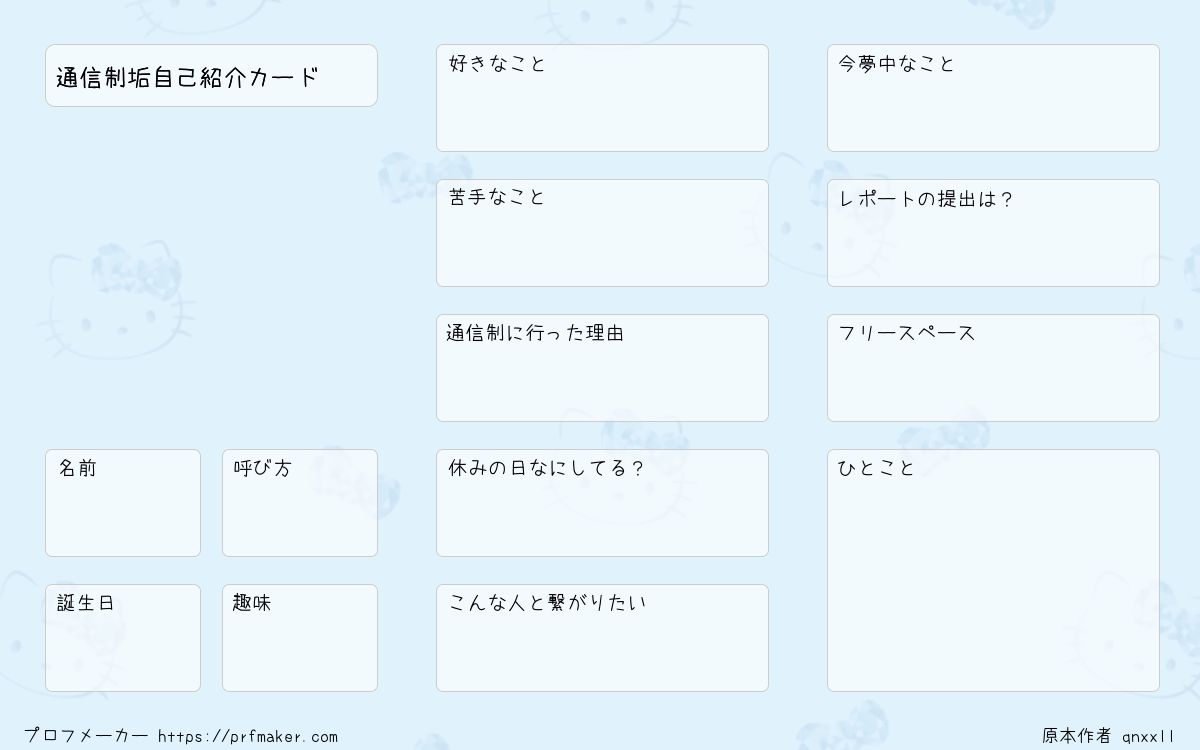
Task: Select the large ひとこと box
Action: click(993, 570)
